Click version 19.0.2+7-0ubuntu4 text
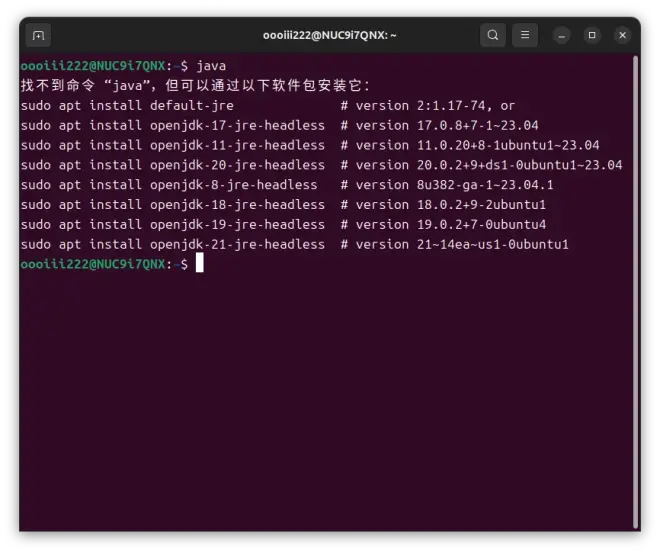660x553 pixels. coord(451,224)
